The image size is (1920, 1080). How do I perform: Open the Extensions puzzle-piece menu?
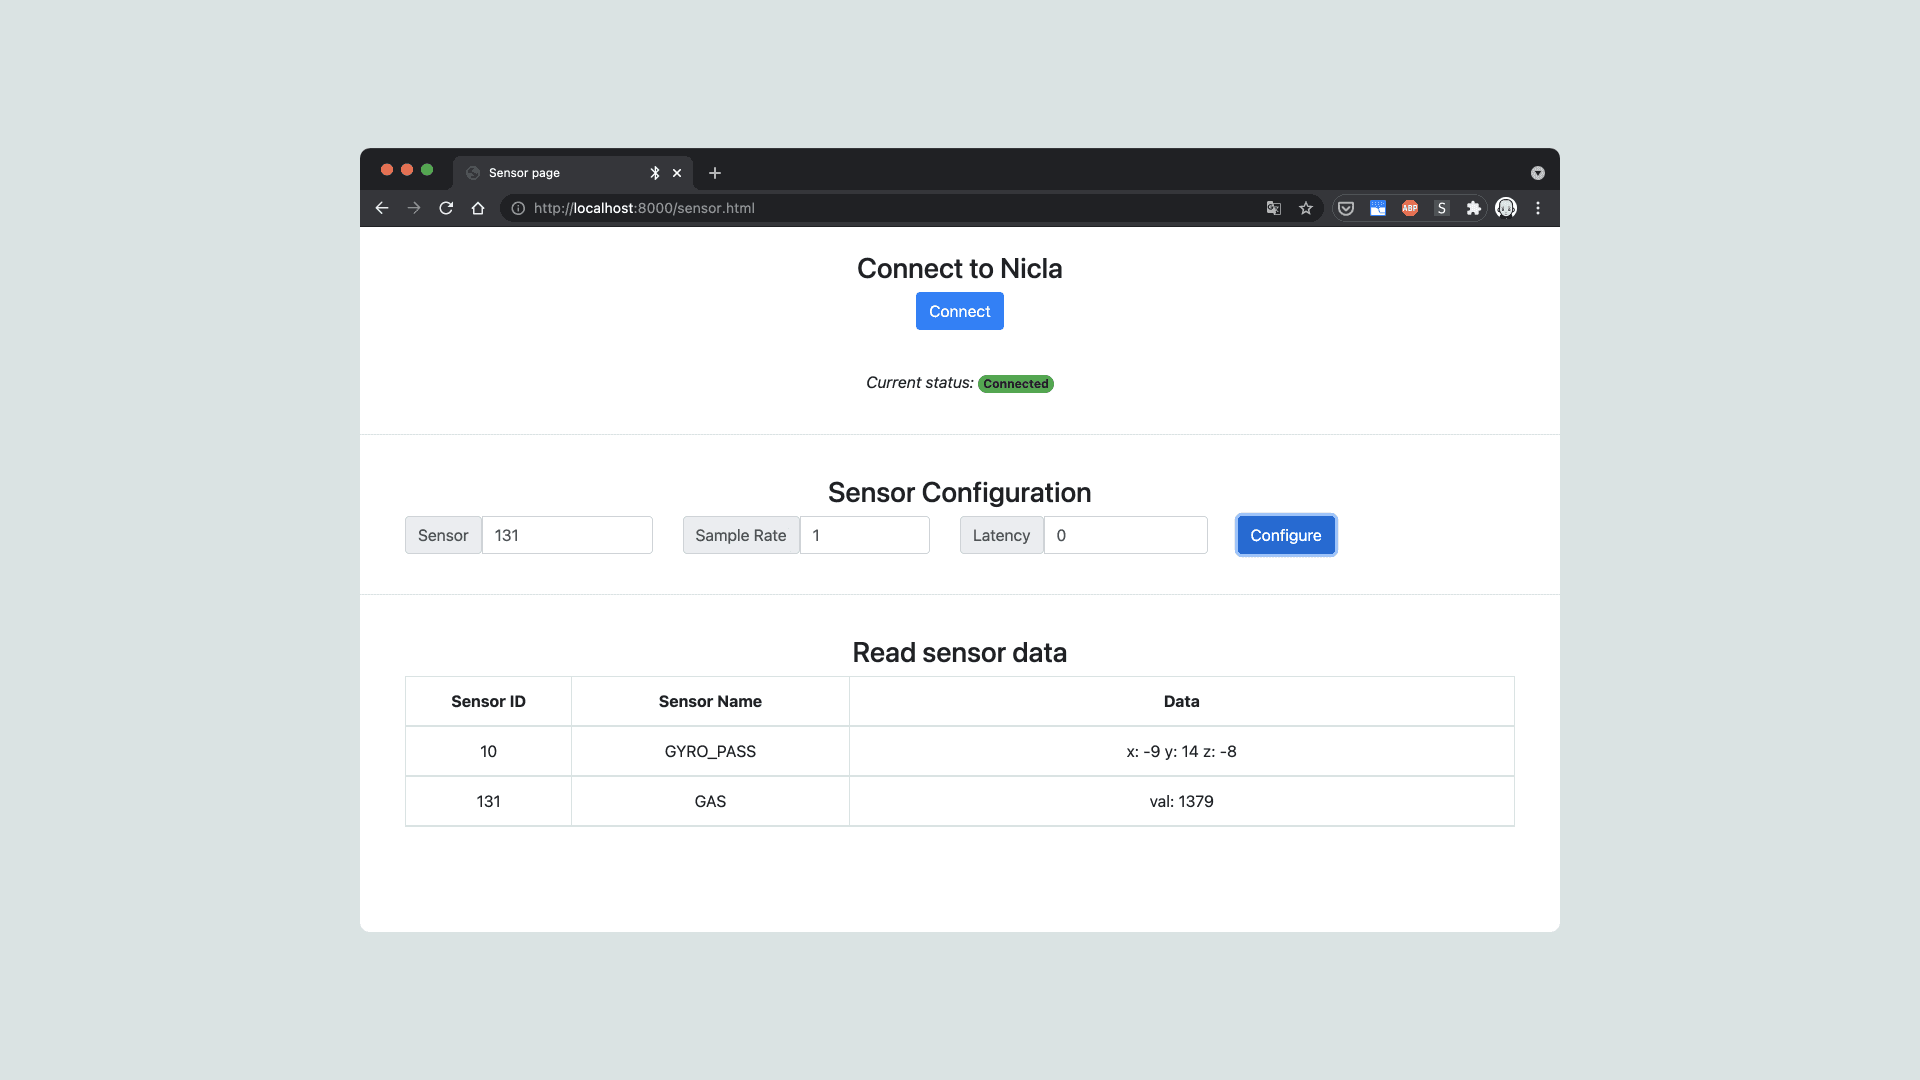coord(1473,208)
